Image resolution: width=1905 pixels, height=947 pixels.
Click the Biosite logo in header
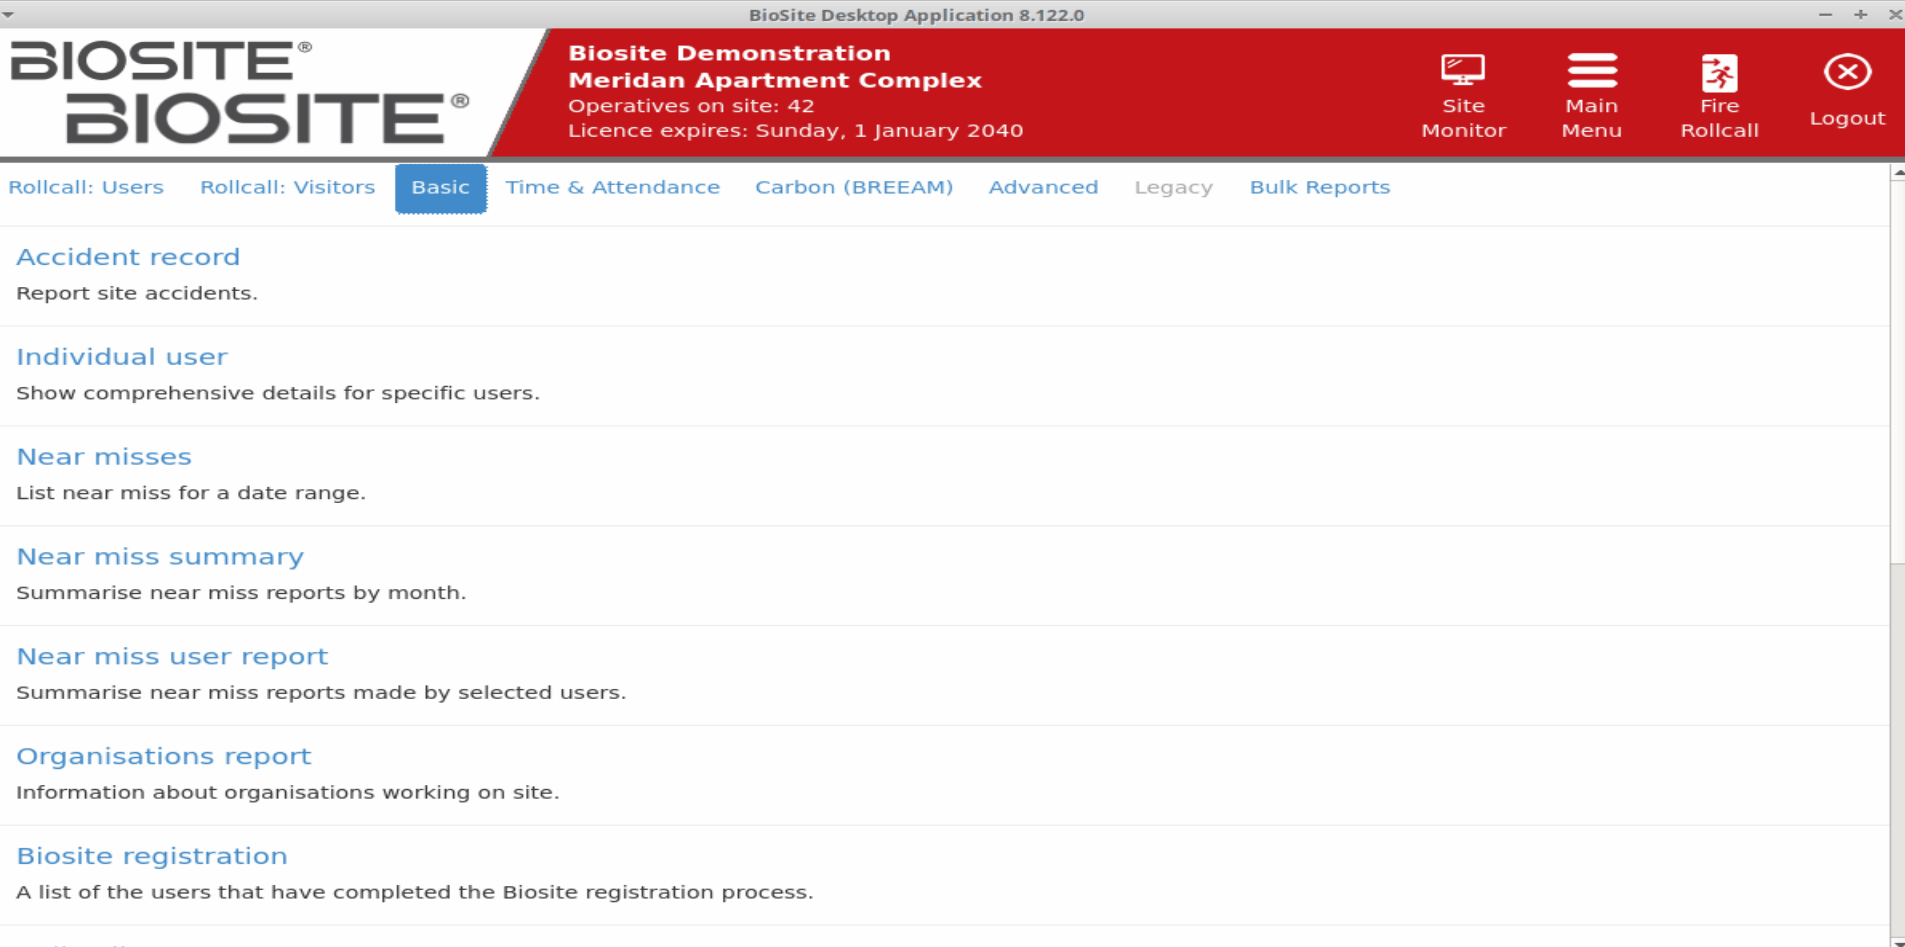coord(240,92)
